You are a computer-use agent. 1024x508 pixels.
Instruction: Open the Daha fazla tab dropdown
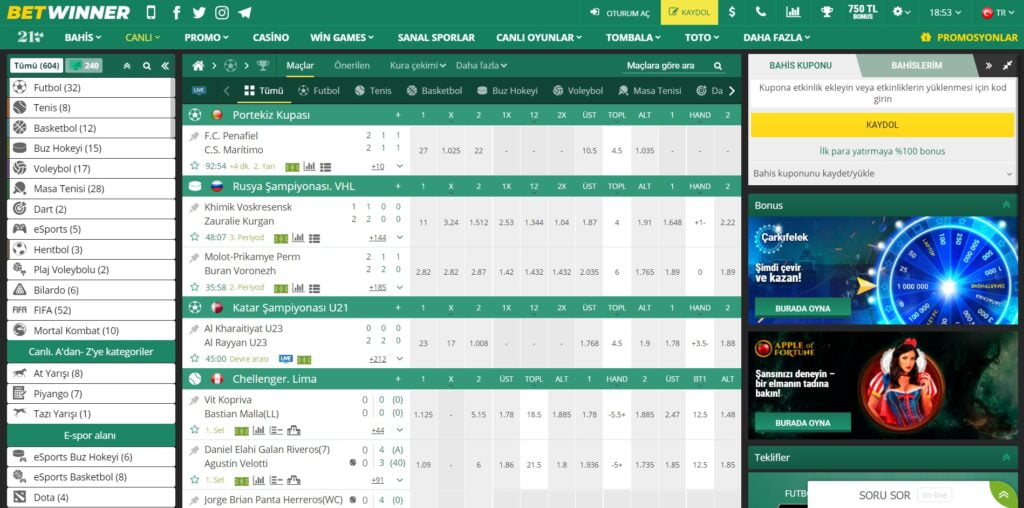coord(481,65)
